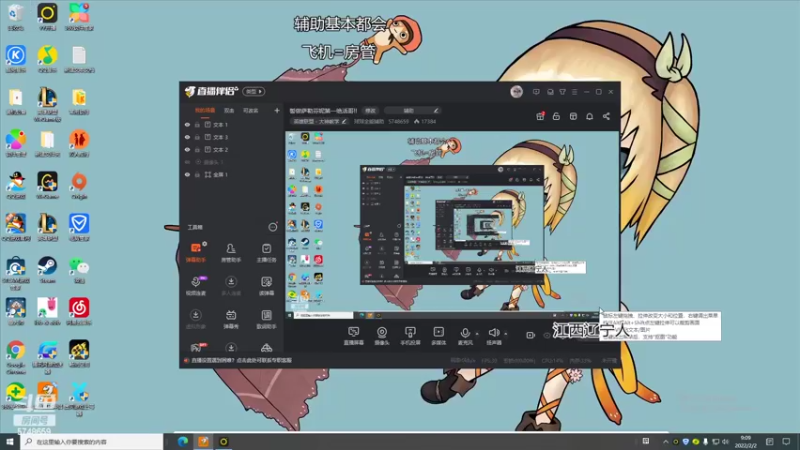Screen dimensions: 800x450
Task: Toggle lock on the 文本 2 source
Action: (x=197, y=149)
